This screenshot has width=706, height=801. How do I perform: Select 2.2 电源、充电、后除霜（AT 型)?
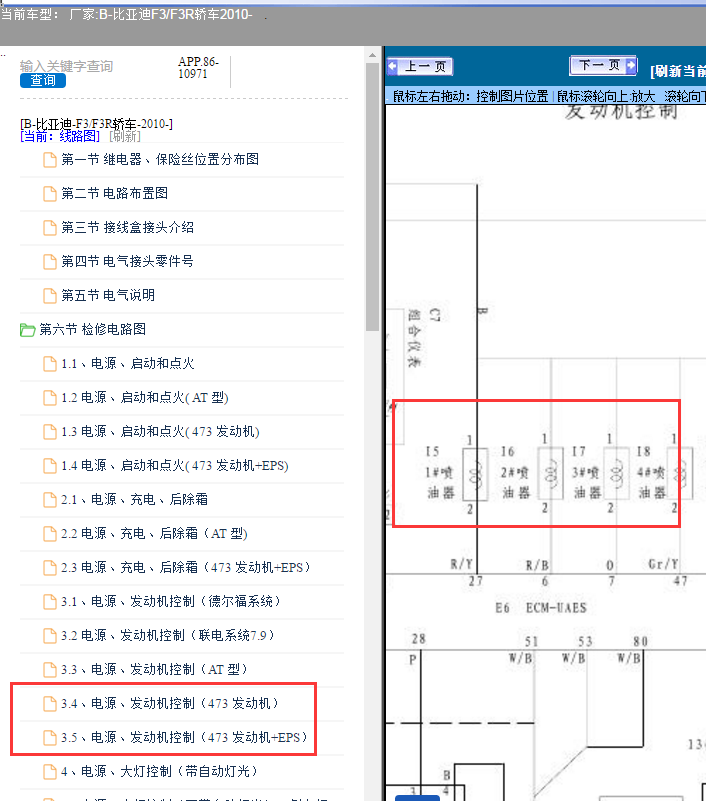point(154,534)
